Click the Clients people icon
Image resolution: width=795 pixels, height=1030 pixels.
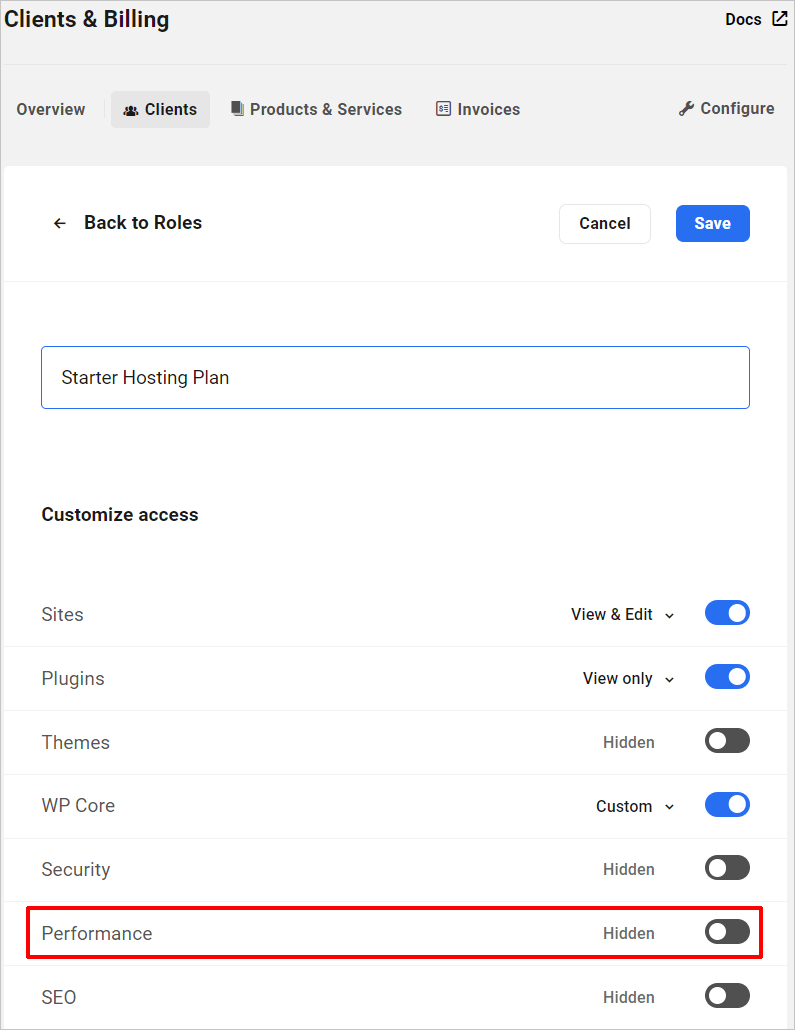point(131,109)
